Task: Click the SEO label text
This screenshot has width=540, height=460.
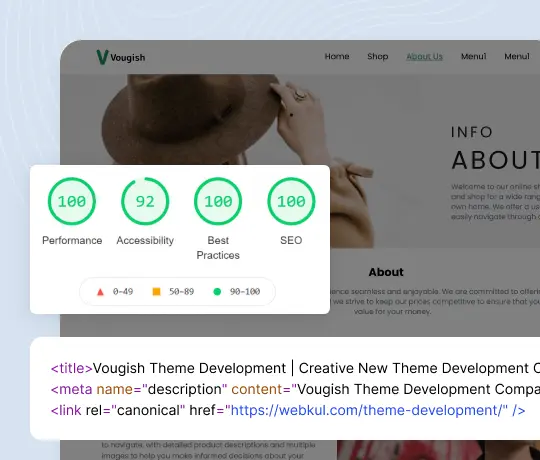Action: point(291,240)
